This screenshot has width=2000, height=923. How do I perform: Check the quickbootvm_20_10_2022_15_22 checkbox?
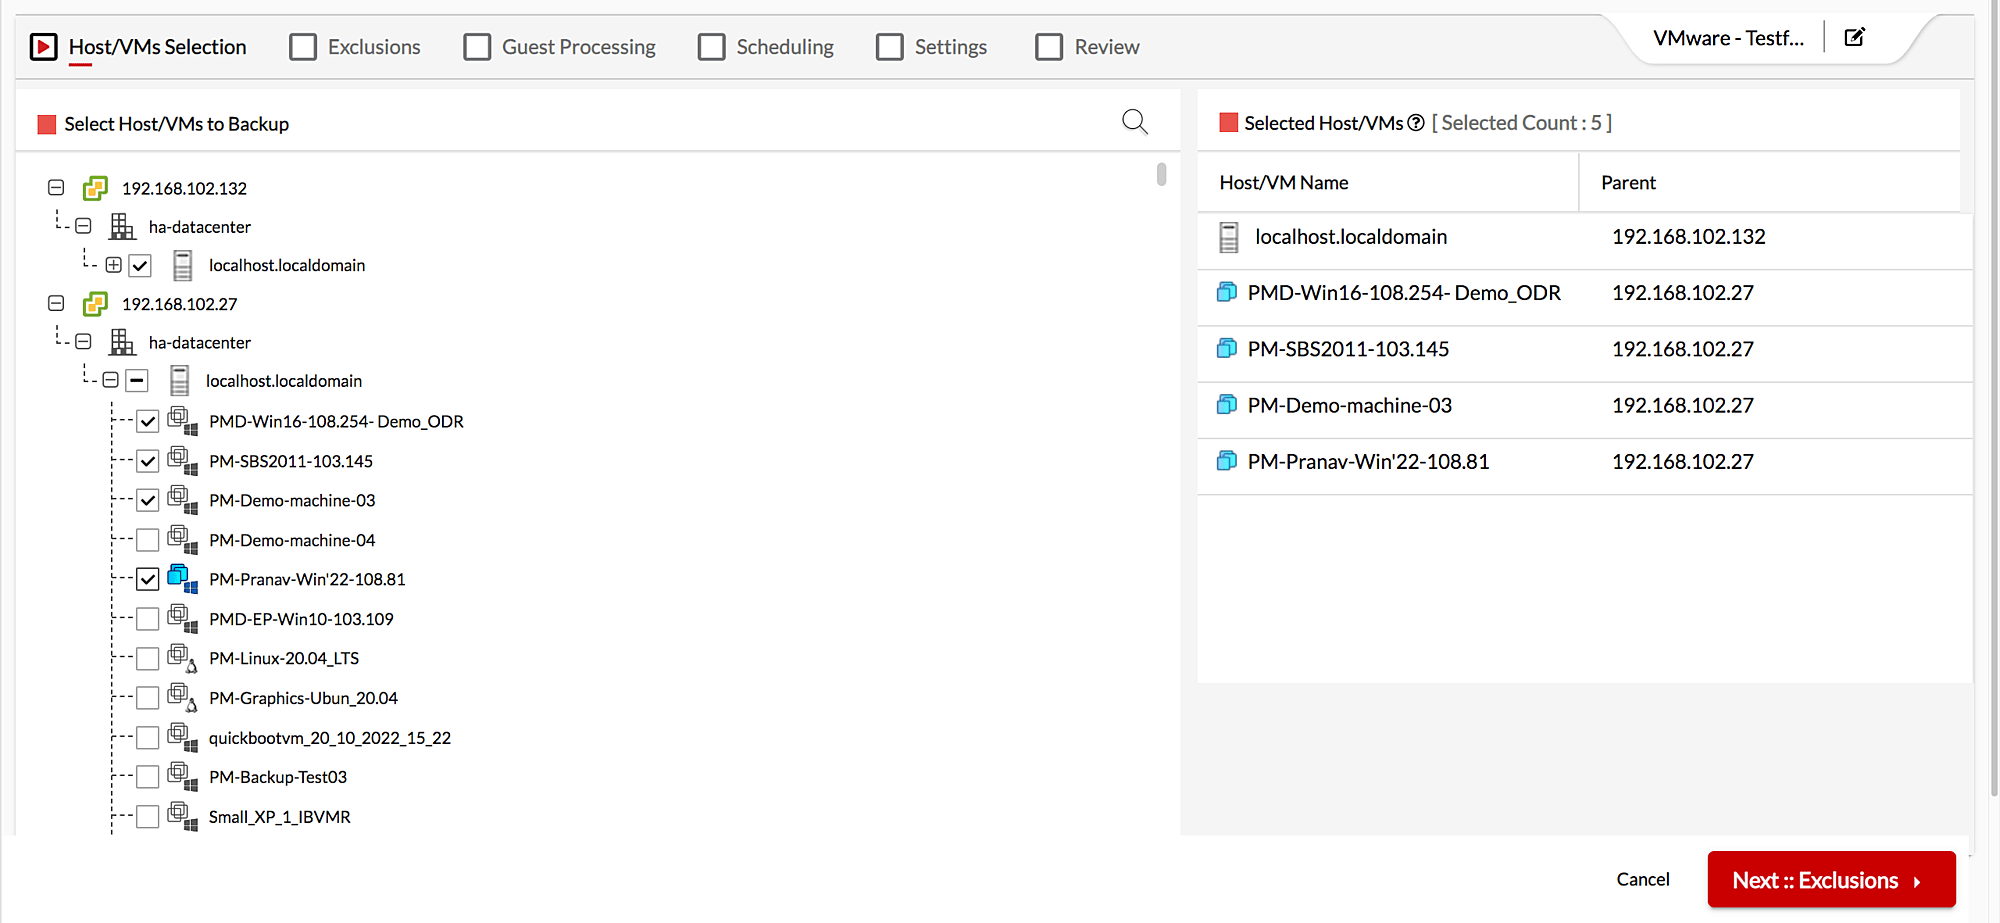point(148,738)
